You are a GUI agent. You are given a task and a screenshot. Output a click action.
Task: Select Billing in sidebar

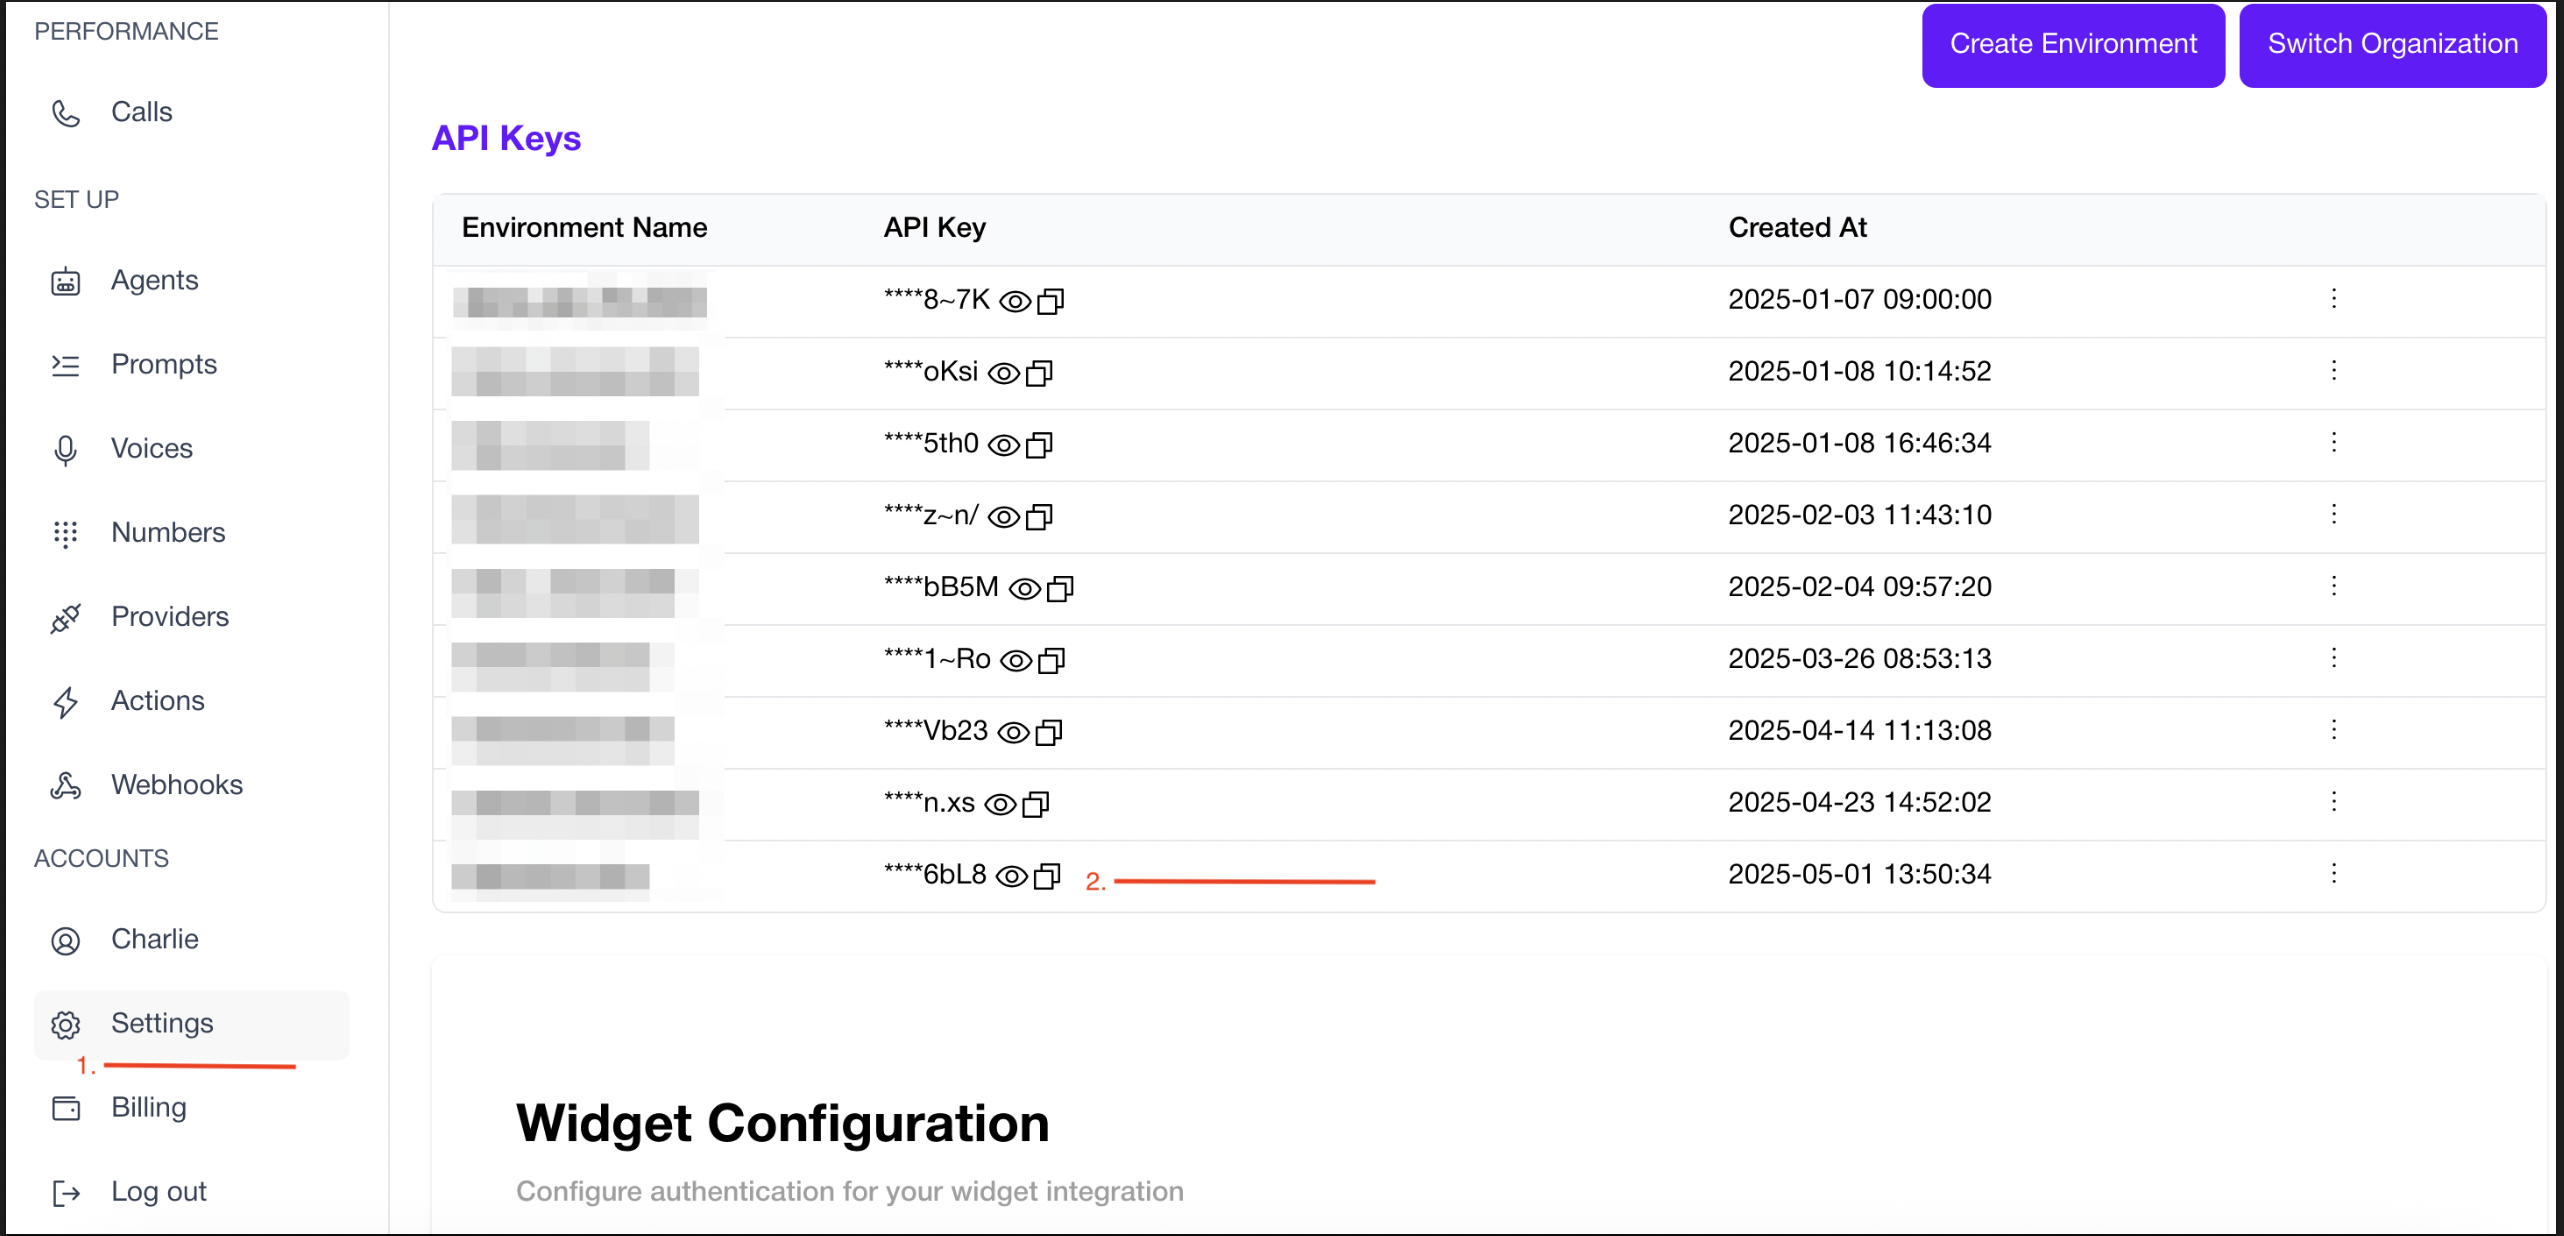tap(149, 1108)
